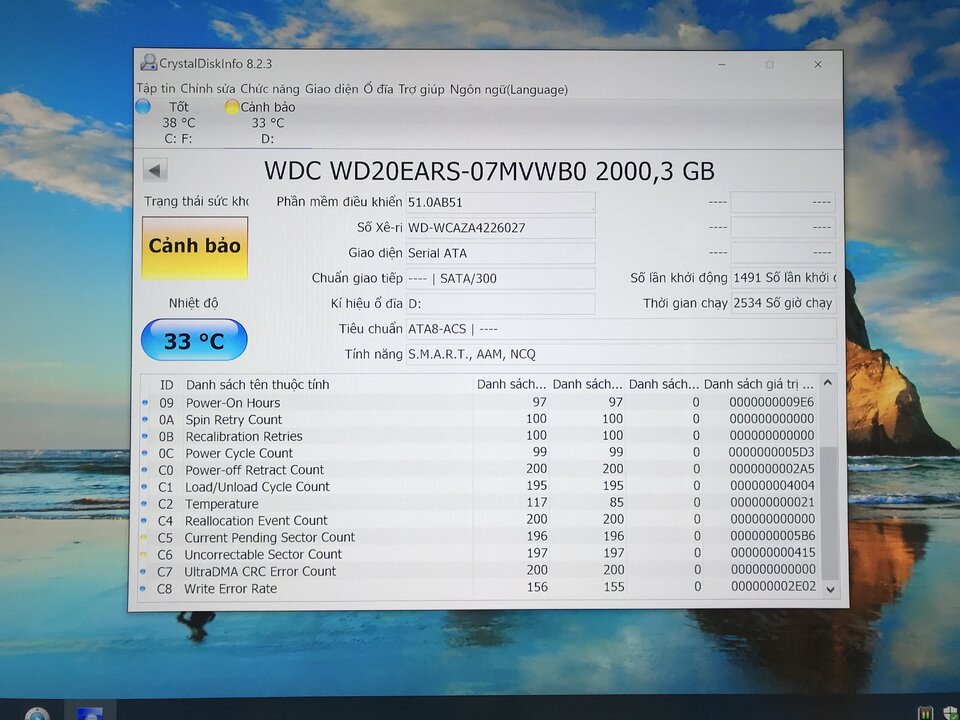The image size is (960, 720).
Task: Click the yellow Cảnh báo status circle icon
Action: click(231, 107)
